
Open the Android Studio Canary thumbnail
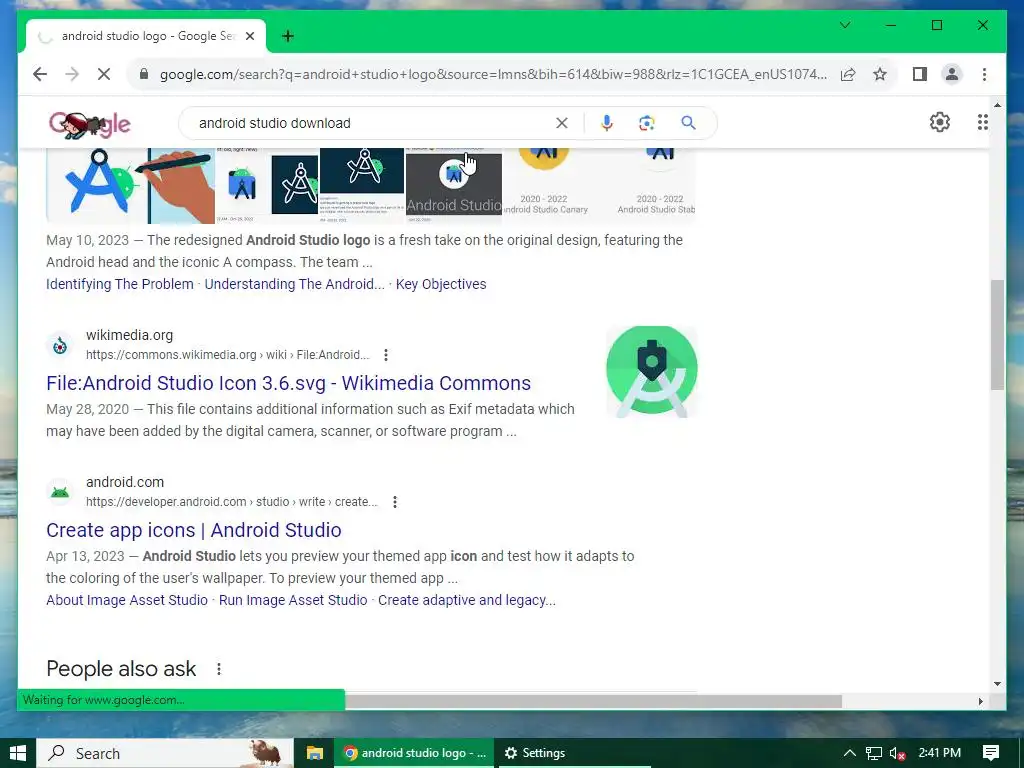pos(545,181)
